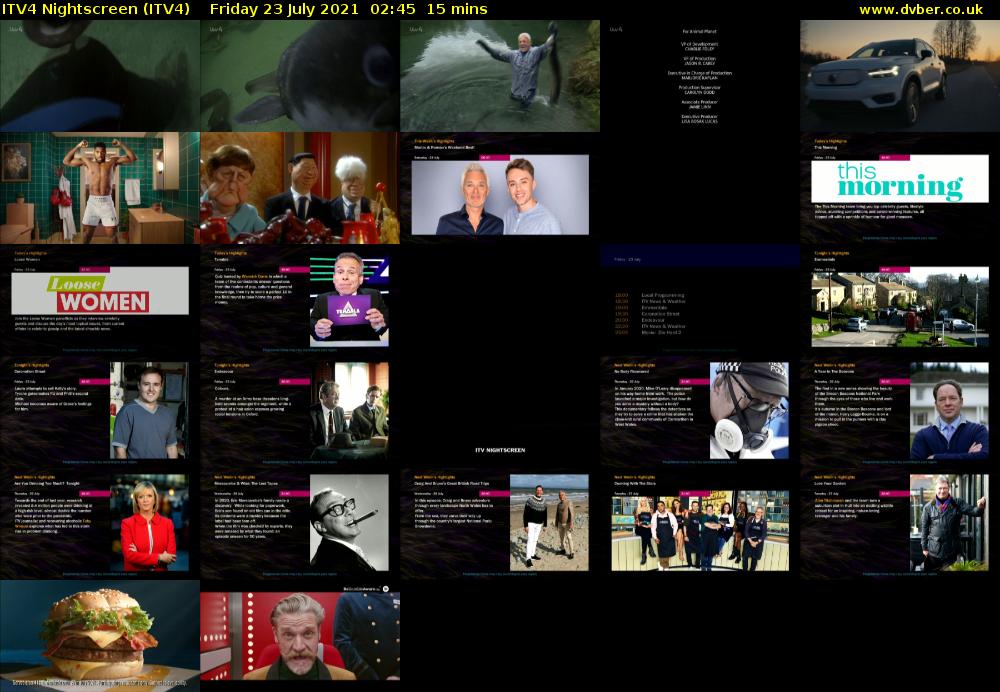This screenshot has width=1000, height=692.
Task: Open the www.dvber.co.uk link
Action: point(921,10)
